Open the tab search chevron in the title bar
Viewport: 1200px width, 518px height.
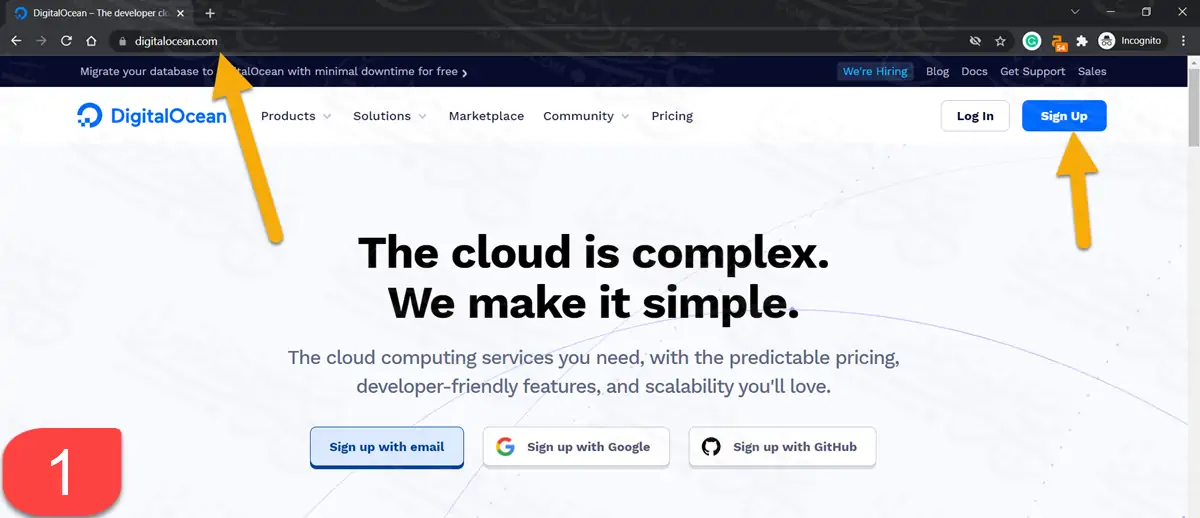click(x=1075, y=12)
